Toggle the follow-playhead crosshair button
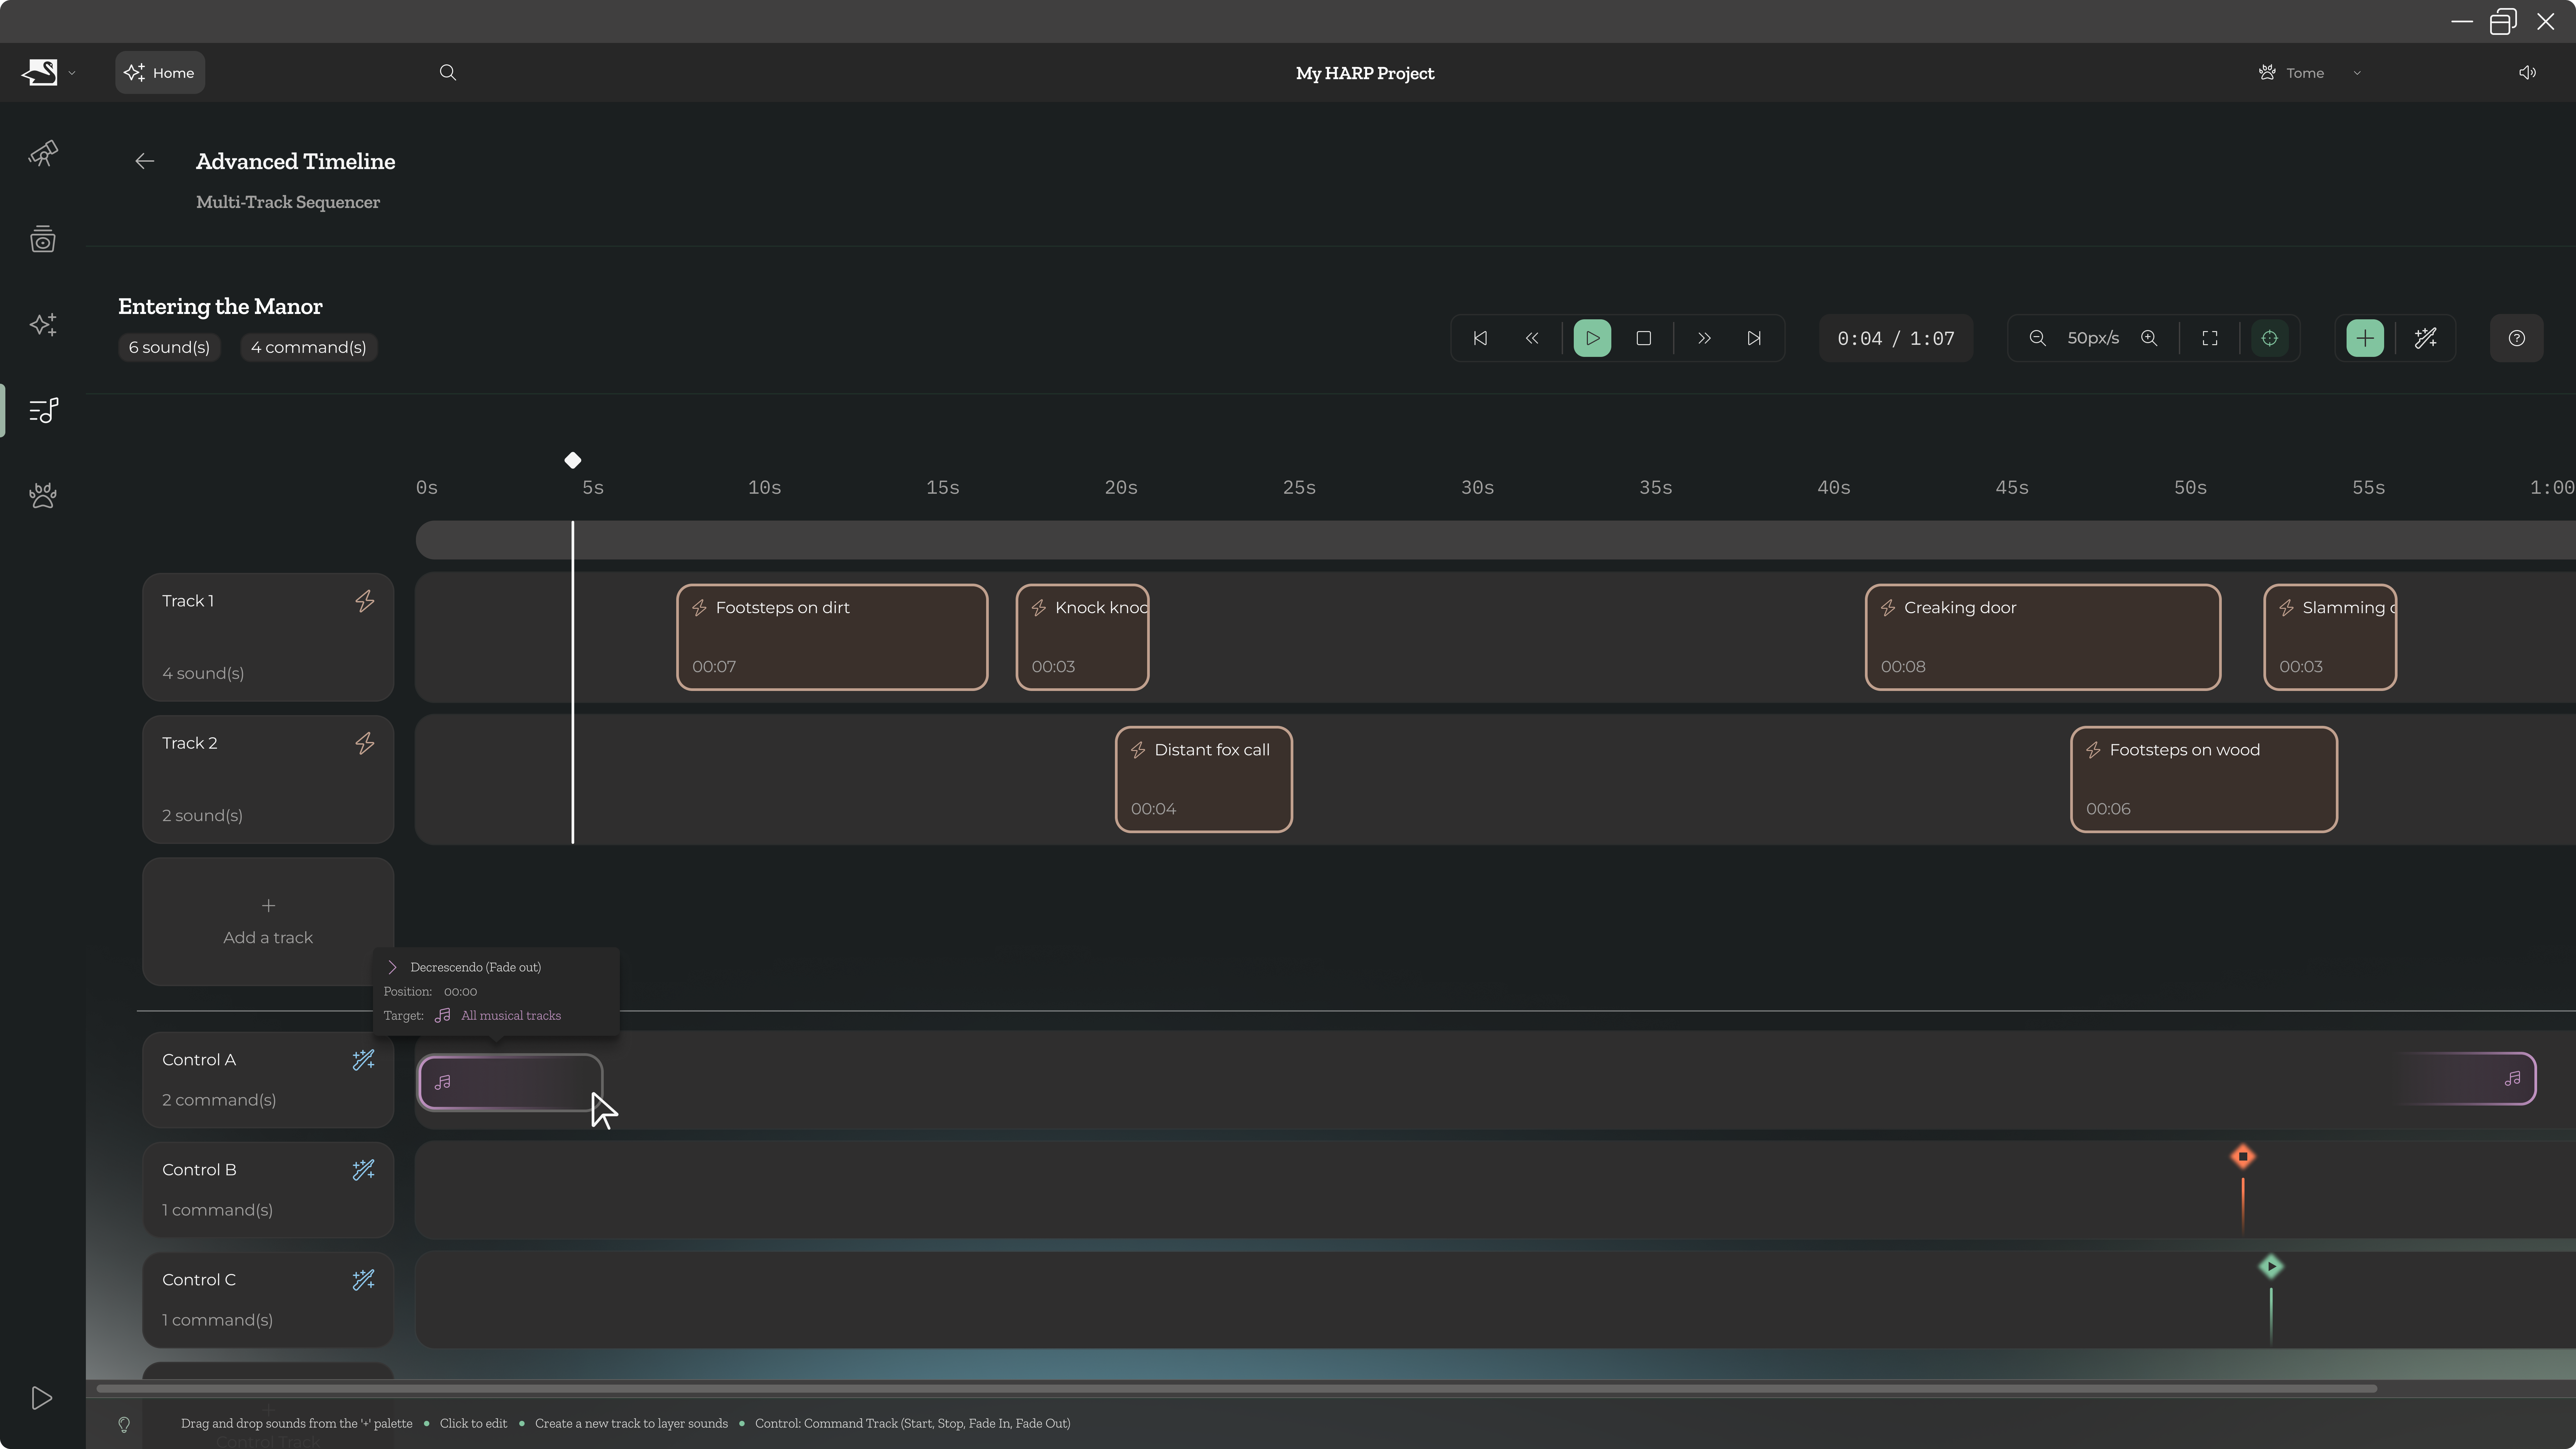 (x=2270, y=338)
